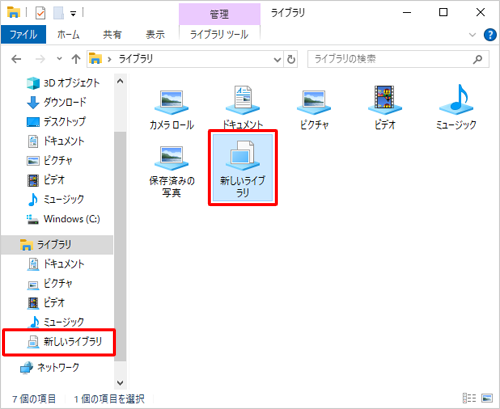Select デスクトップ in the navigation pane

[56, 121]
